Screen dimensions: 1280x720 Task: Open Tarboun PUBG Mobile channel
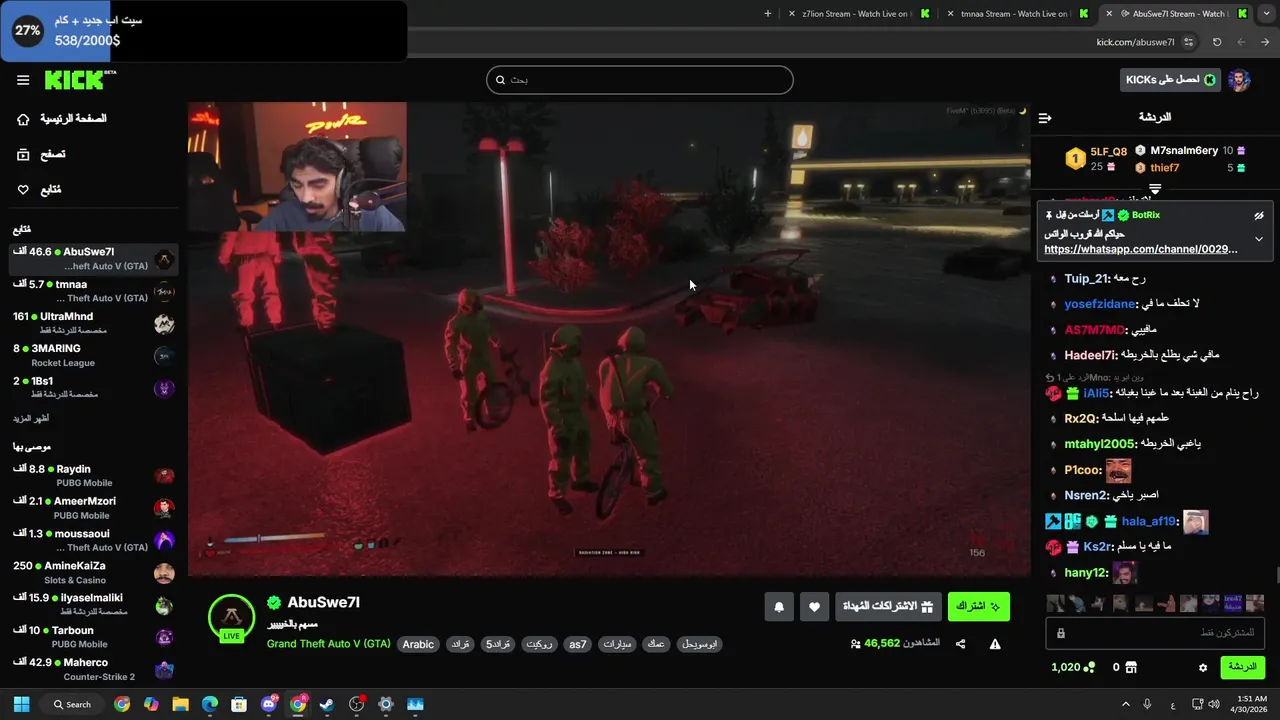click(x=94, y=637)
